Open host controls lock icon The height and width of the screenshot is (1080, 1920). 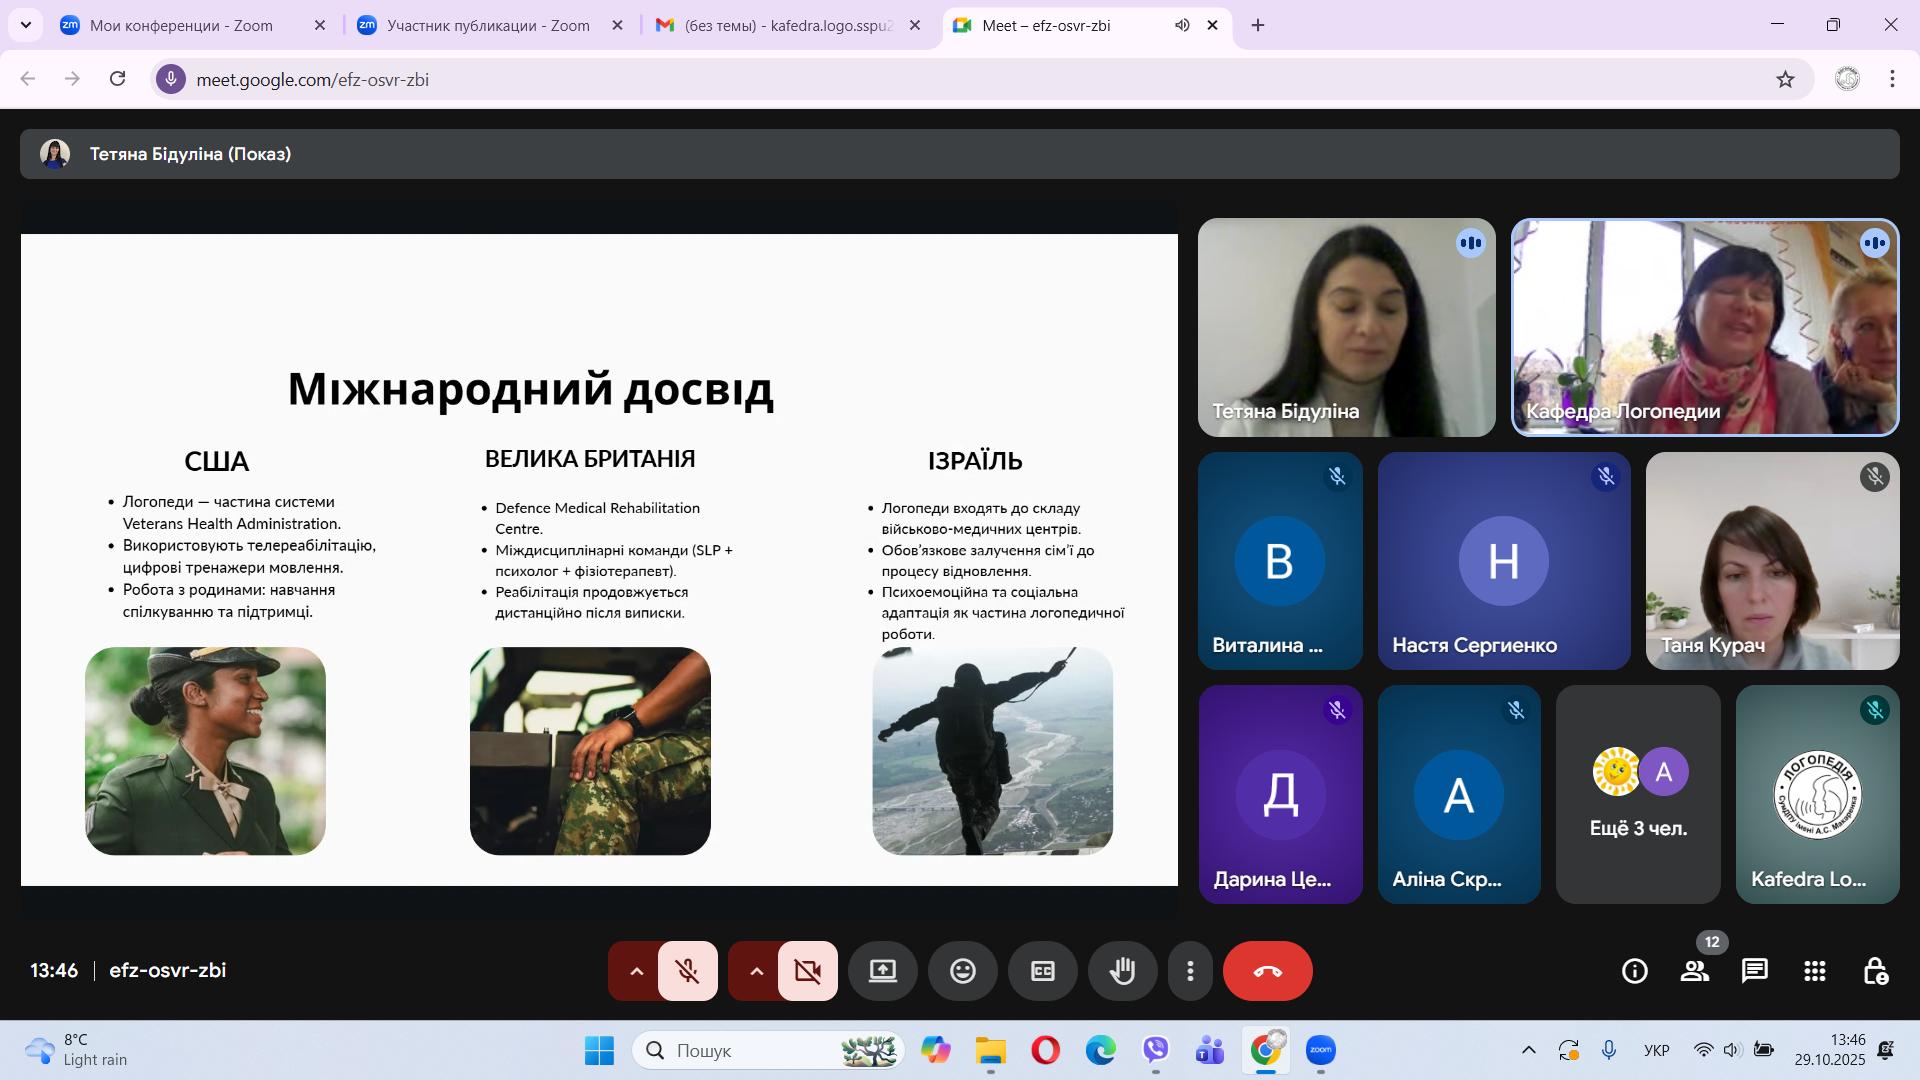click(x=1875, y=971)
